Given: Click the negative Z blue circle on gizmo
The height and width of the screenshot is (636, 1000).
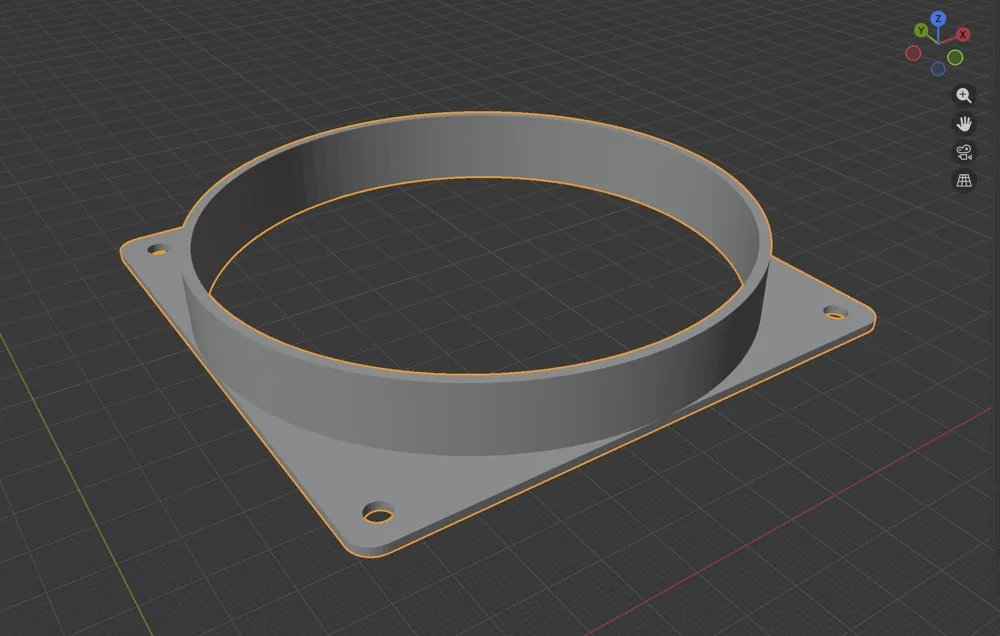Looking at the screenshot, I should click(x=938, y=69).
